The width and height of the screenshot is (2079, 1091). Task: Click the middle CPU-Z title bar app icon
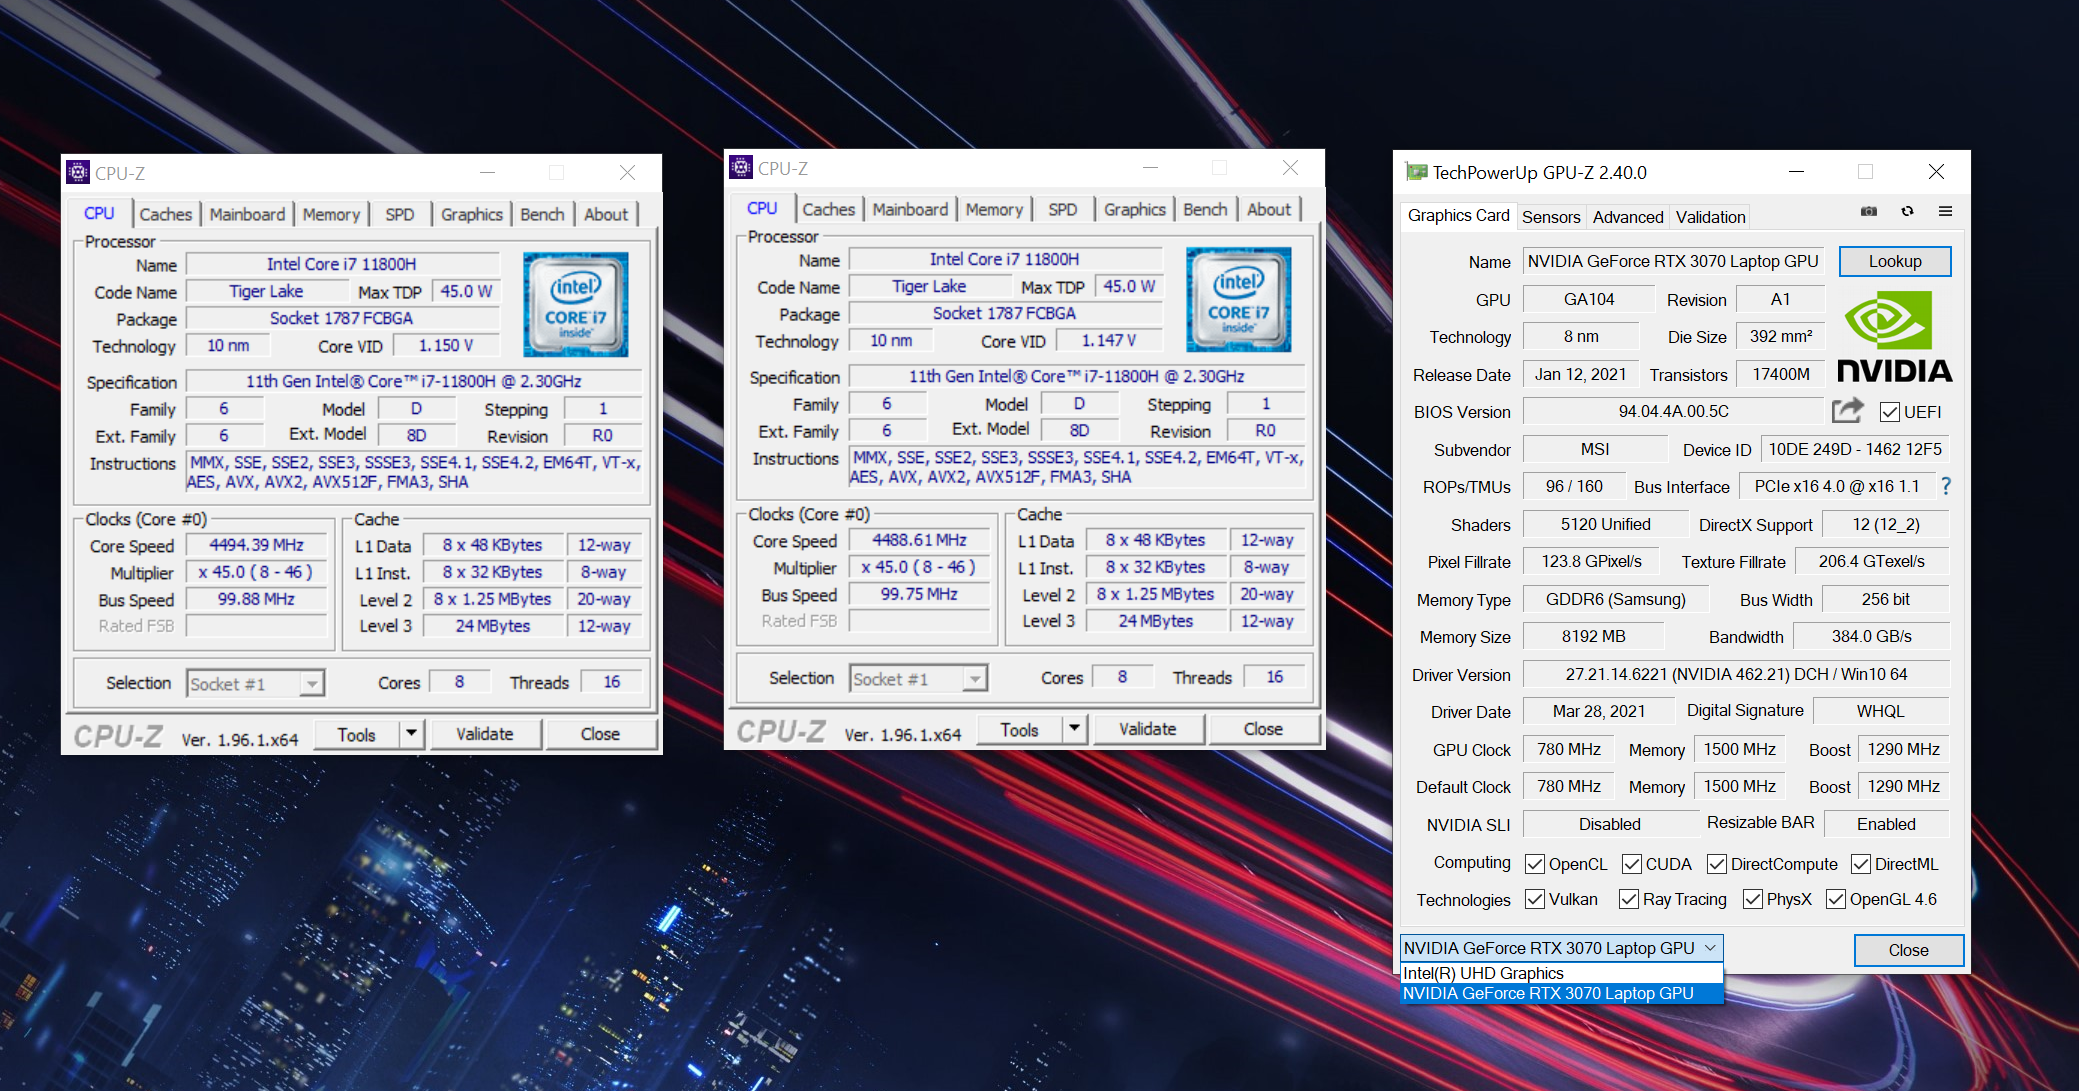coord(740,167)
